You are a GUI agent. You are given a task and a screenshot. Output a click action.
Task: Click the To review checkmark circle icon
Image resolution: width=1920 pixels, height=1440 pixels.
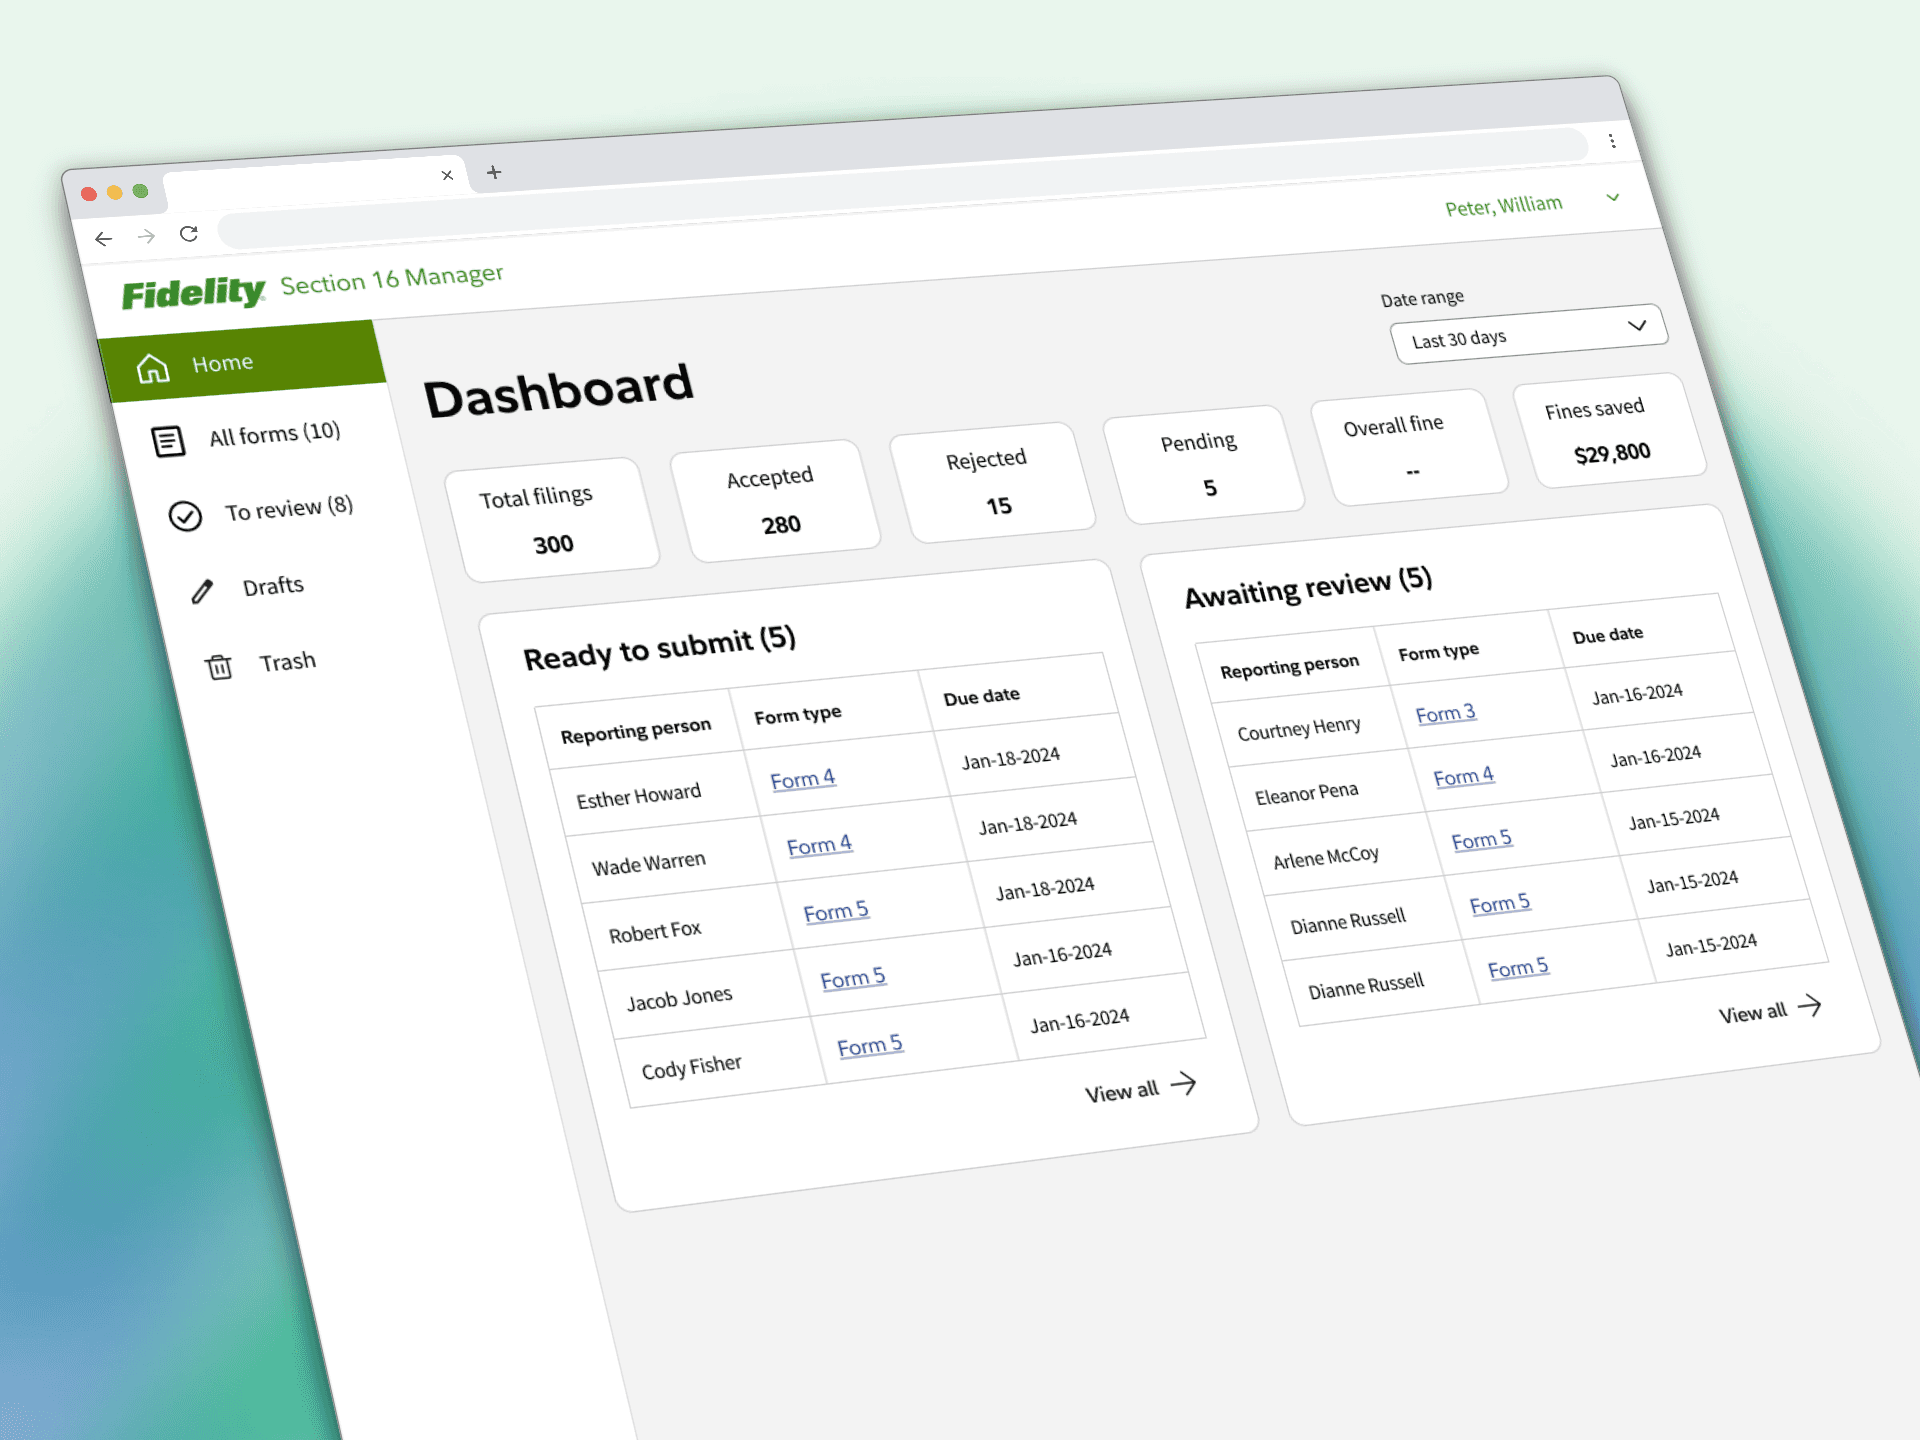185,516
